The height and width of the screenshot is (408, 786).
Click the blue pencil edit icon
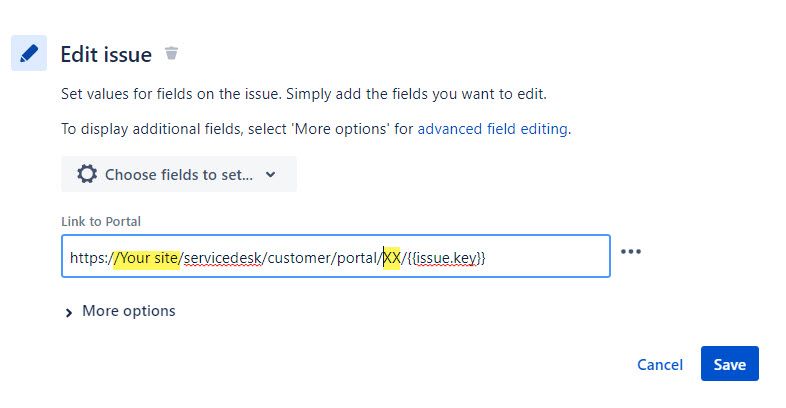pyautogui.click(x=29, y=53)
